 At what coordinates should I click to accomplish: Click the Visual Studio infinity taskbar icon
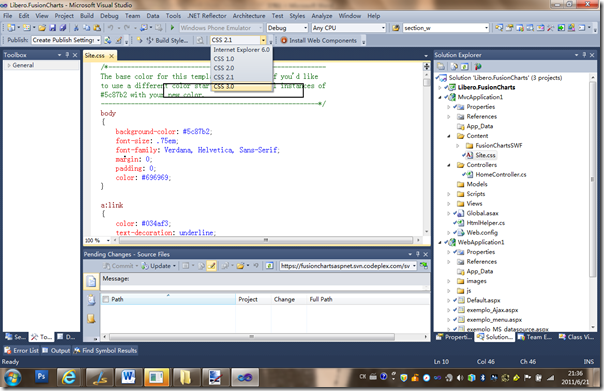[244, 378]
